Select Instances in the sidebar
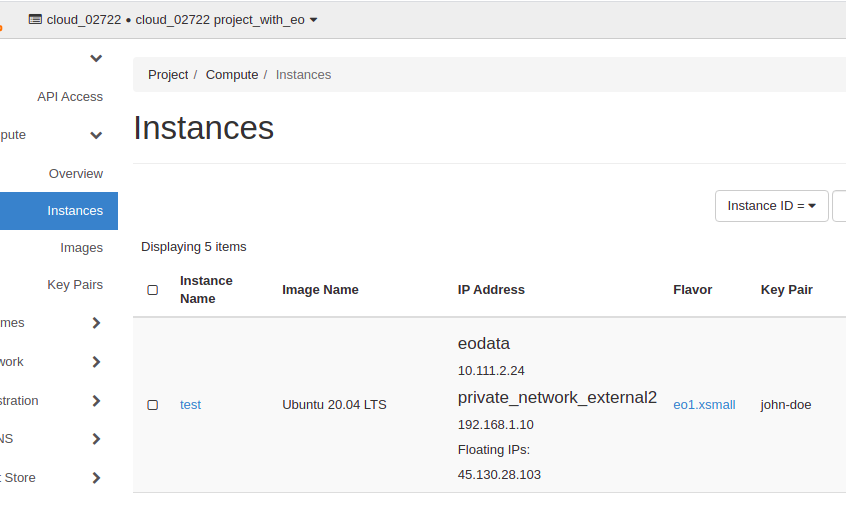This screenshot has height=506, width=846. point(74,211)
